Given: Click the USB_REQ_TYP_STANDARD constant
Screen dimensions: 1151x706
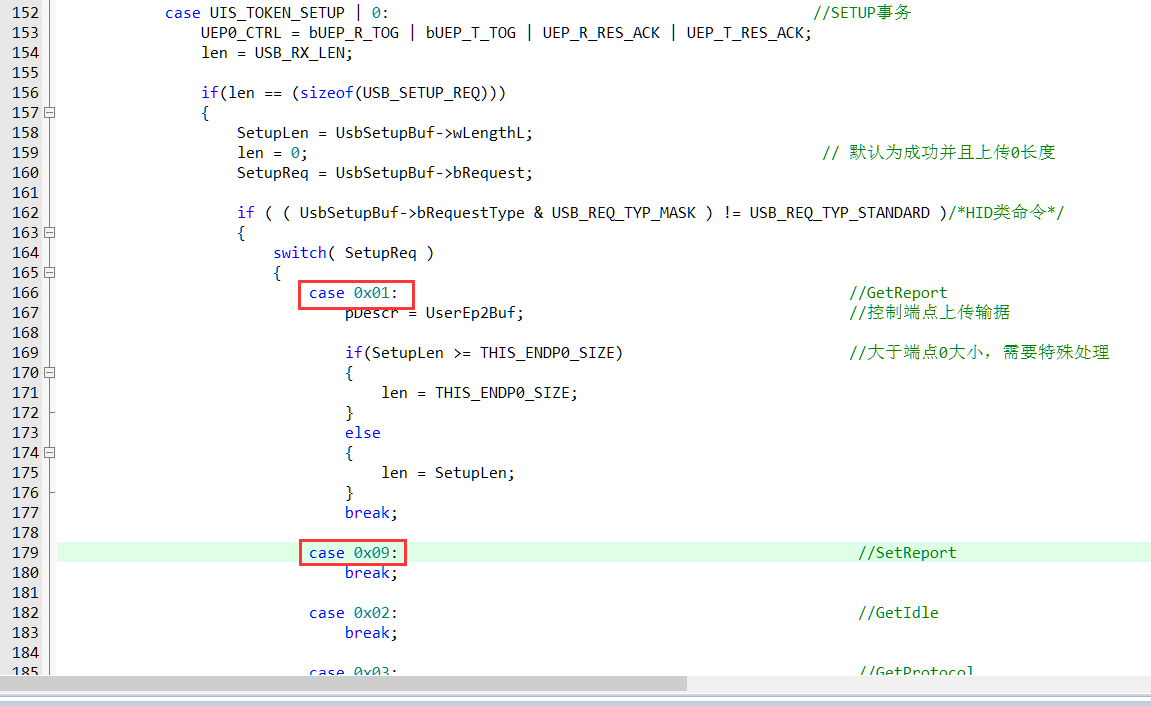Looking at the screenshot, I should (839, 213).
